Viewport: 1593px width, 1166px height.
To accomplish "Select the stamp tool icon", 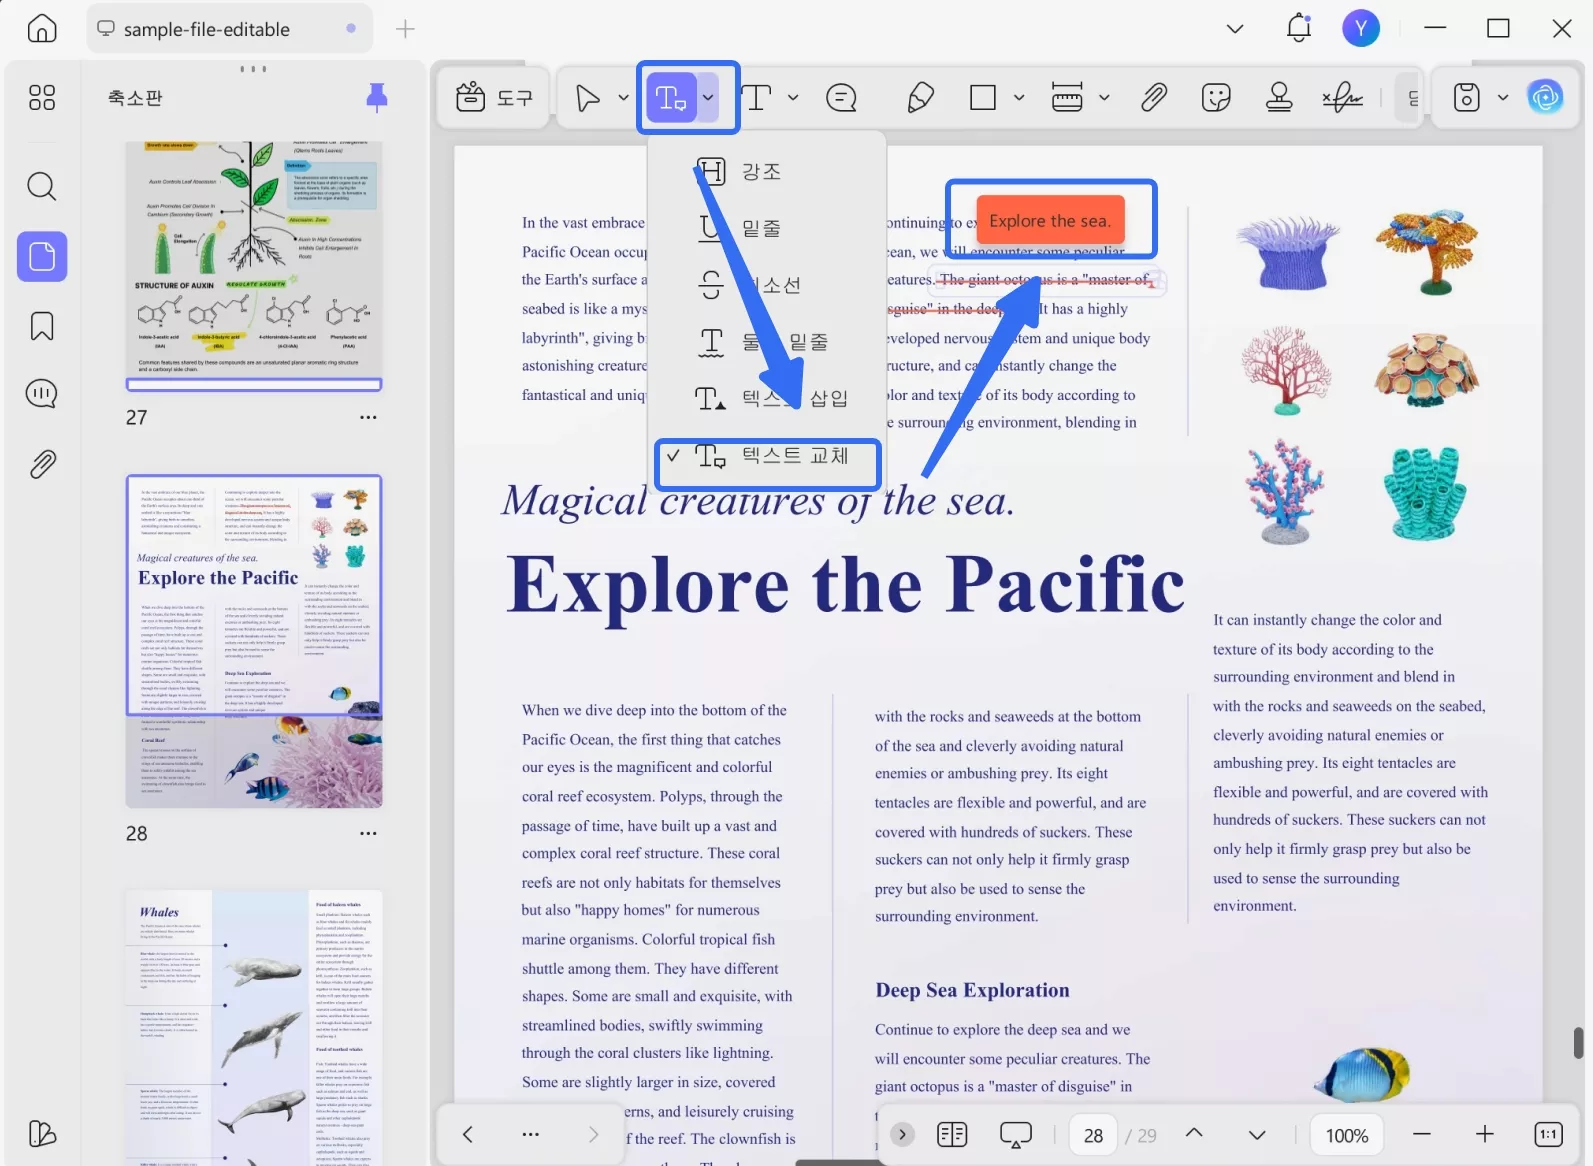I will [1279, 97].
